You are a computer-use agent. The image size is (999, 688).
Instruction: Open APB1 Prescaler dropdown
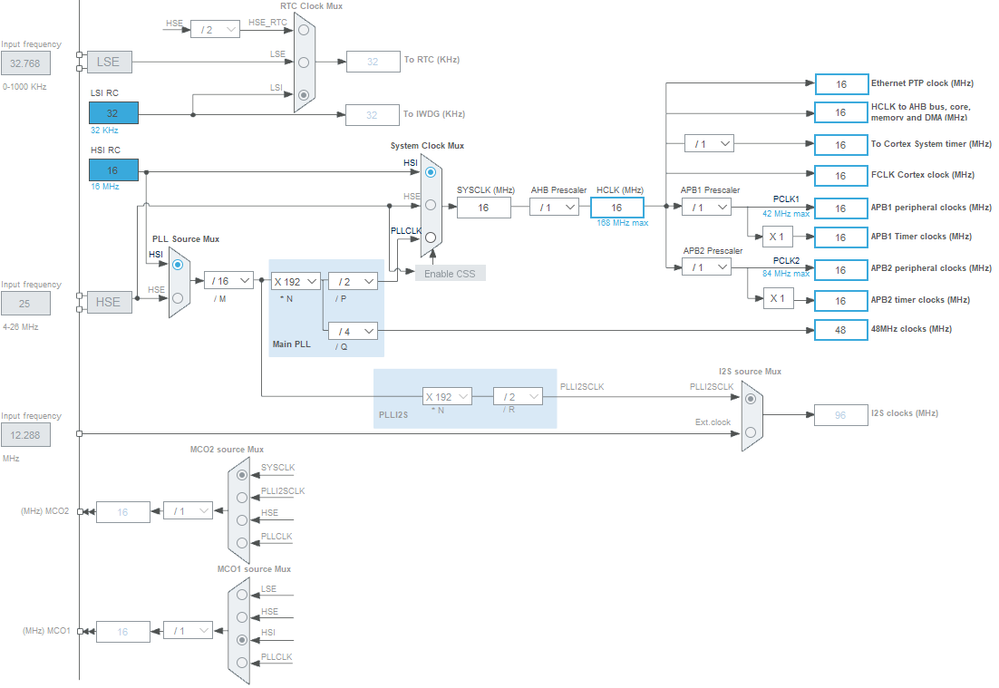[x=707, y=207]
